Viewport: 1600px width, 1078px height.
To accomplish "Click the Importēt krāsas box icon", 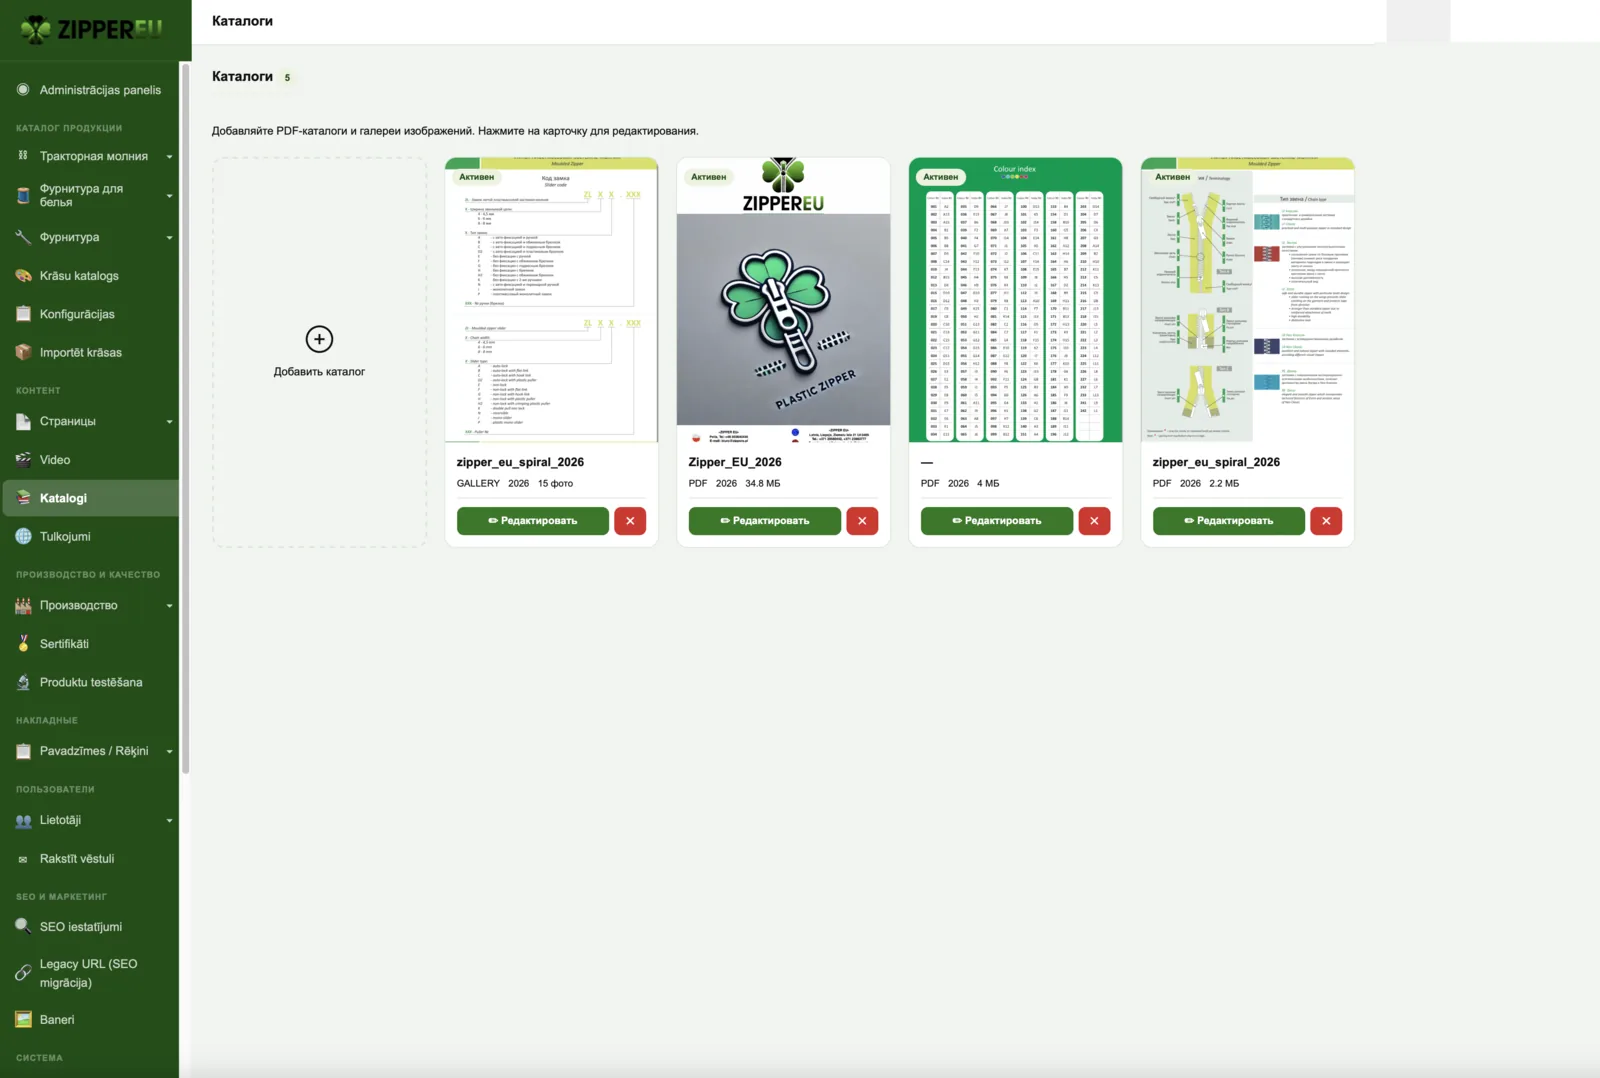I will point(23,353).
